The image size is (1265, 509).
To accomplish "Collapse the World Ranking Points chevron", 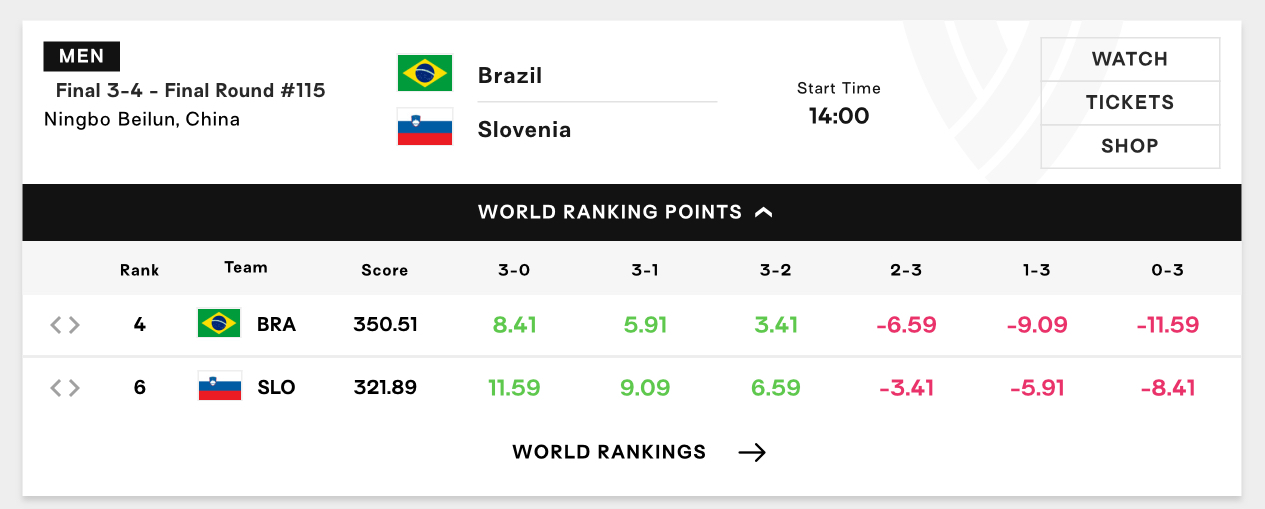I will coord(764,212).
